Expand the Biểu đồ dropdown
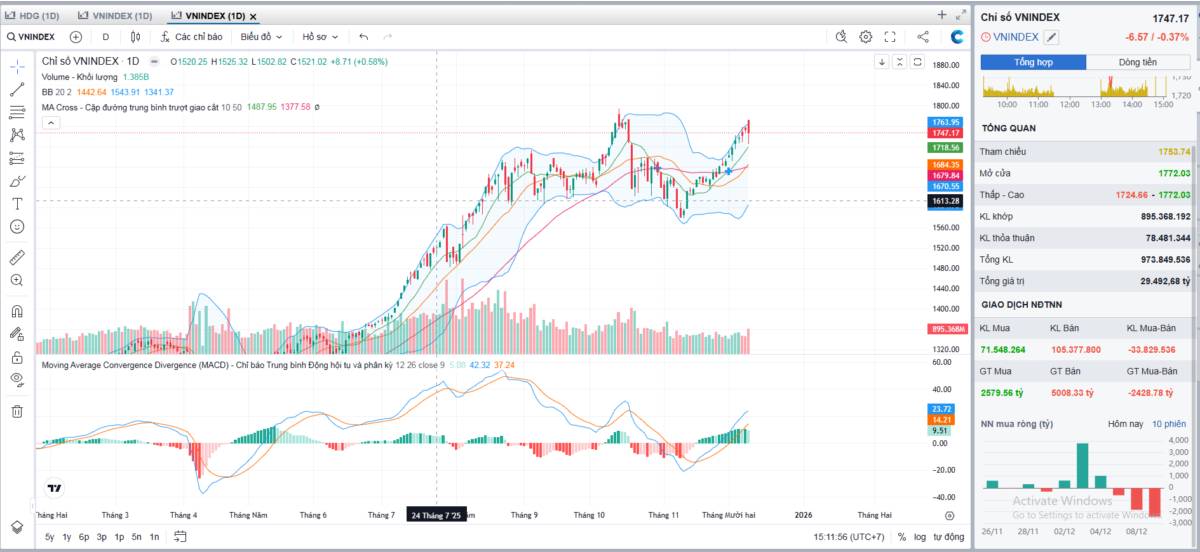The width and height of the screenshot is (1200, 552). point(261,37)
